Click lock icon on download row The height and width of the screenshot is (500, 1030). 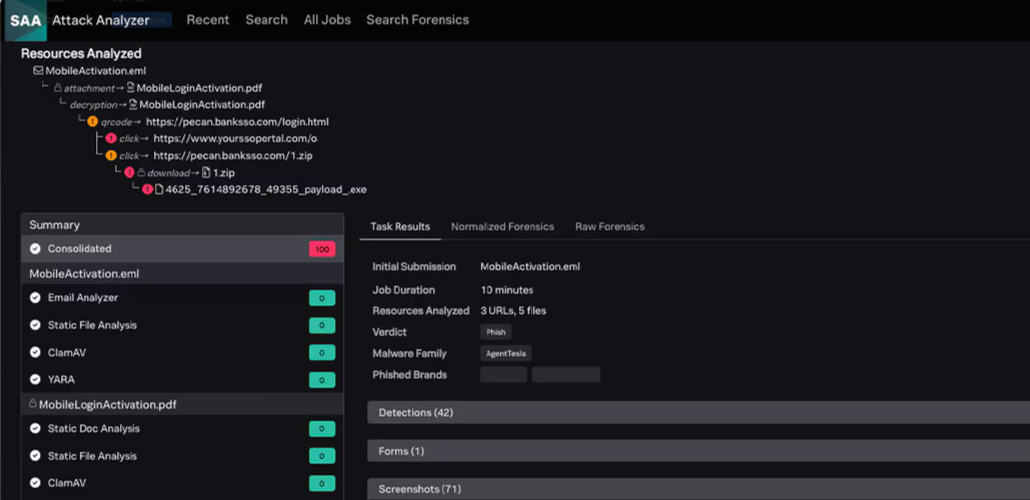[141, 173]
